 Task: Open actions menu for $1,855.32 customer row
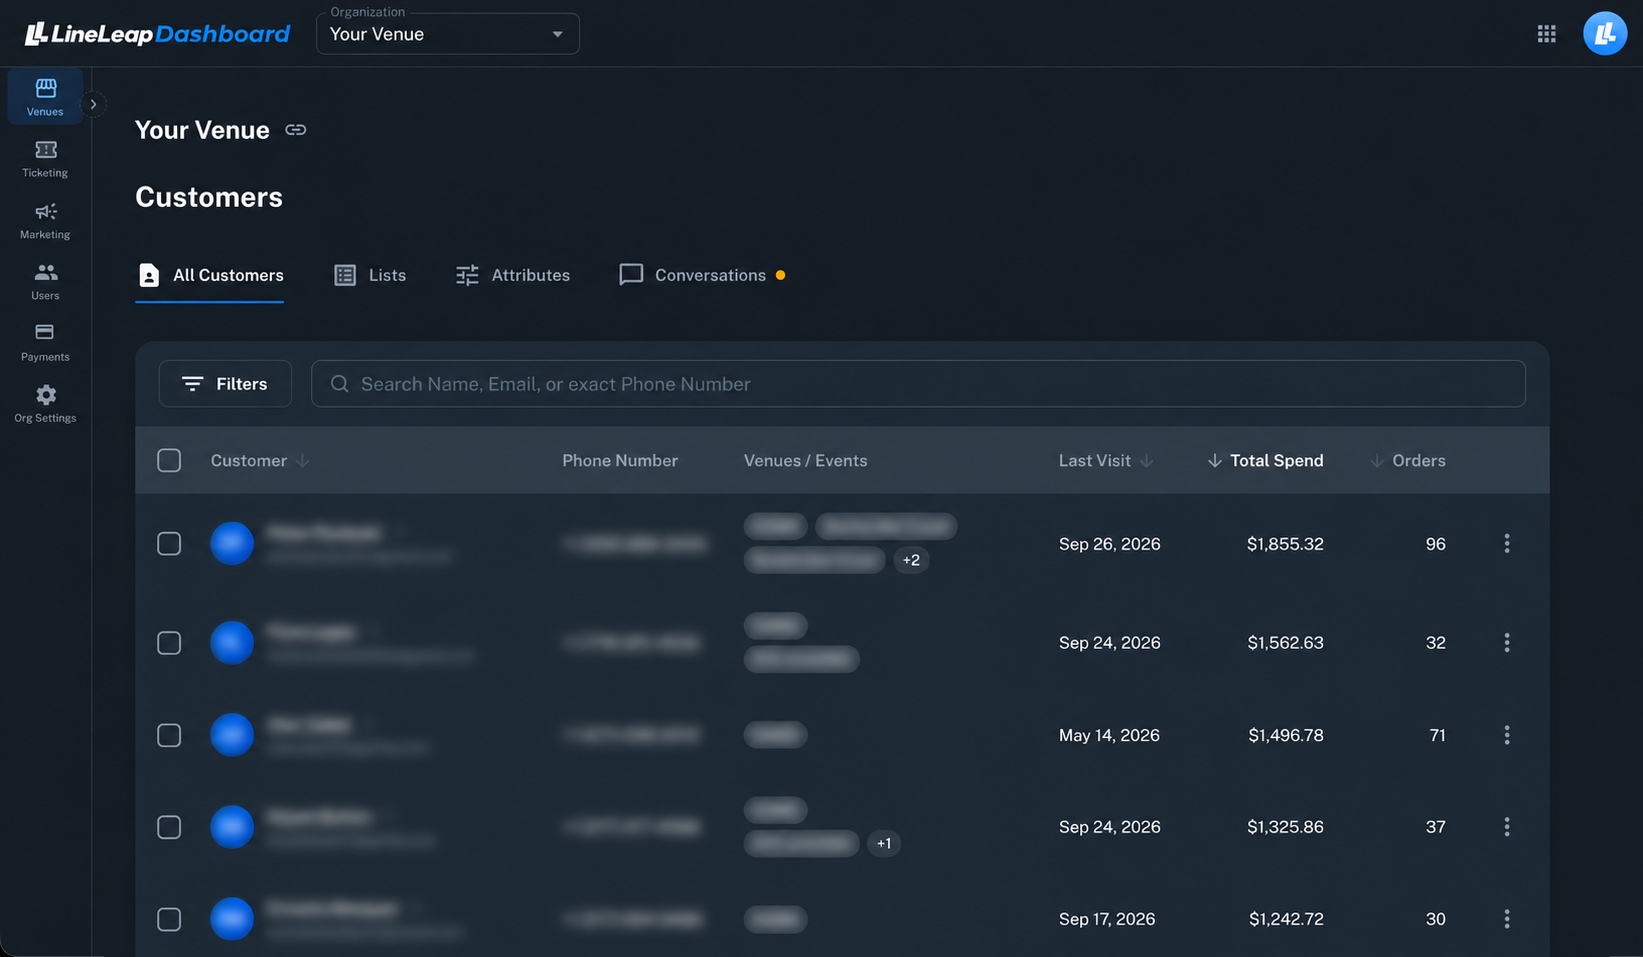click(1506, 543)
